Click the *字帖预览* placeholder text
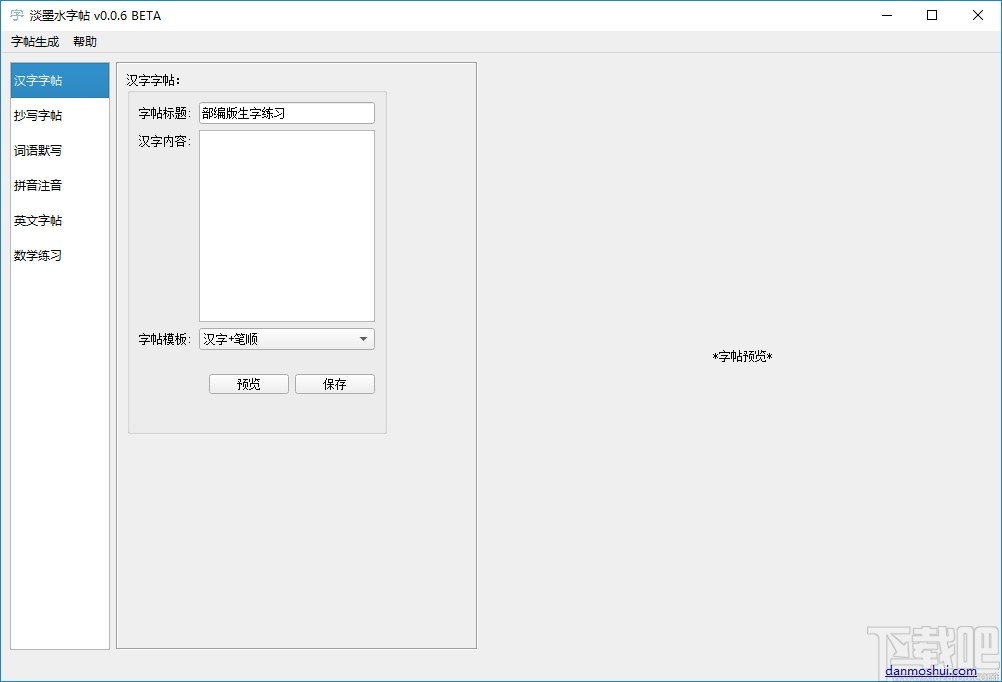The height and width of the screenshot is (682, 1002). (x=743, y=357)
